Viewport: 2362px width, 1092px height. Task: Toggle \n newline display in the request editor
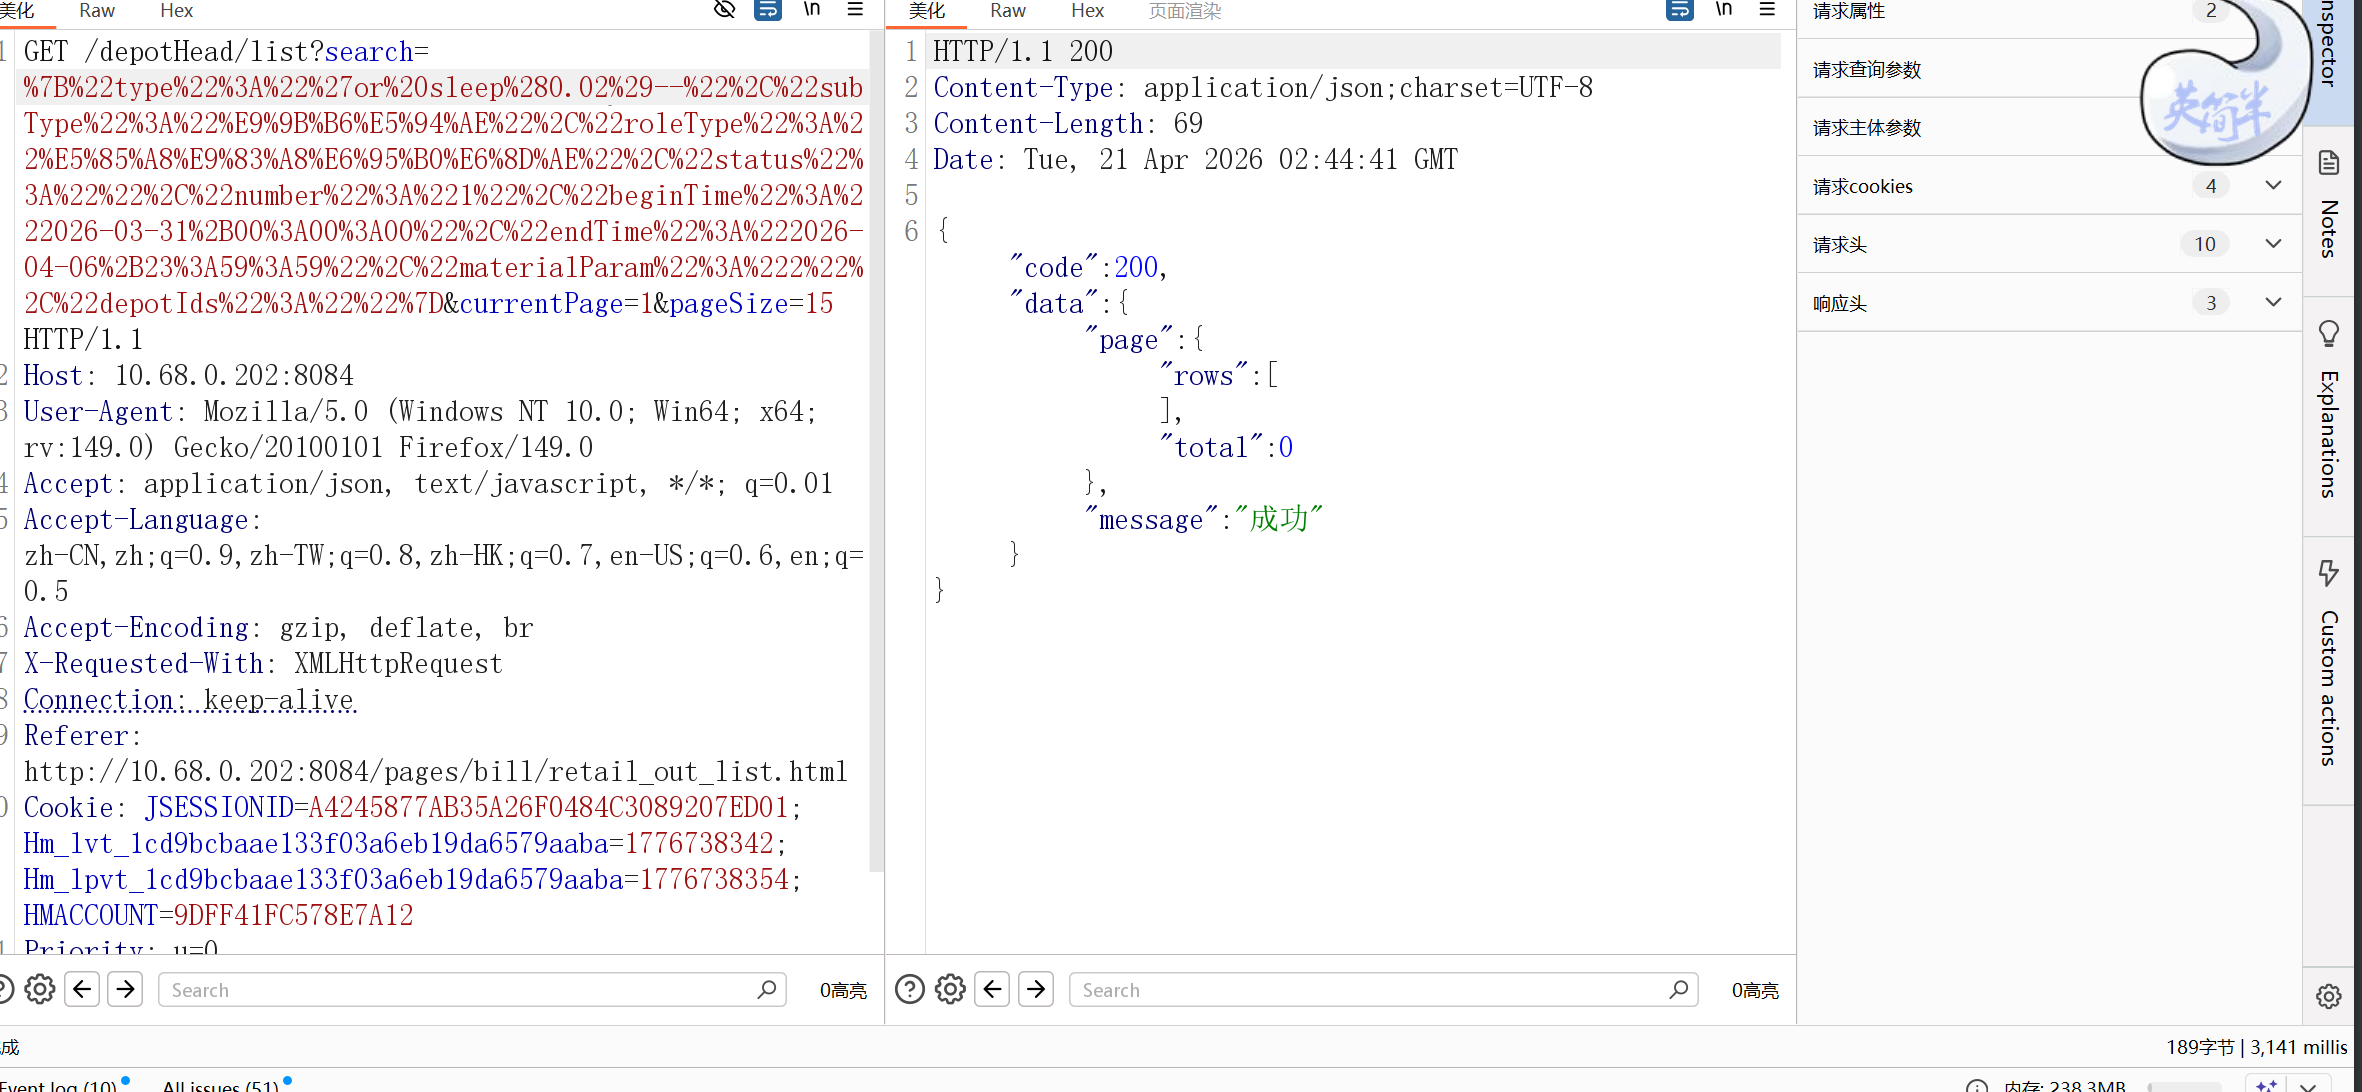pyautogui.click(x=812, y=10)
